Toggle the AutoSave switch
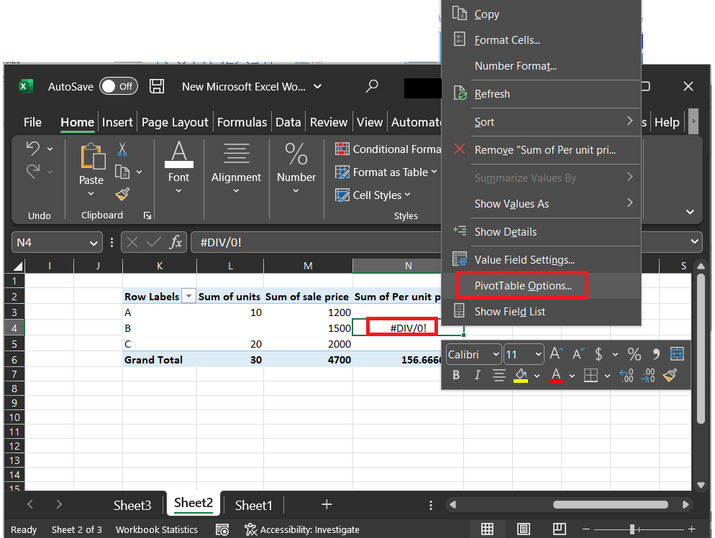Screen dimensions: 715x538 [118, 87]
